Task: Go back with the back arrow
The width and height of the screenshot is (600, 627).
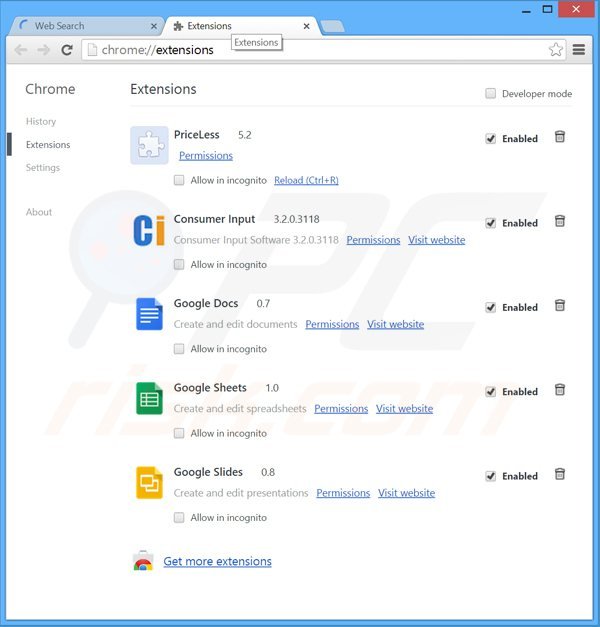Action: point(21,50)
